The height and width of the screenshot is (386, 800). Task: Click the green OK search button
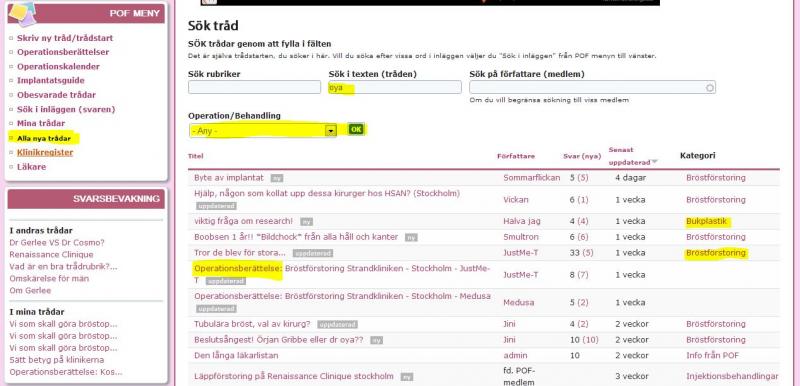coord(356,130)
